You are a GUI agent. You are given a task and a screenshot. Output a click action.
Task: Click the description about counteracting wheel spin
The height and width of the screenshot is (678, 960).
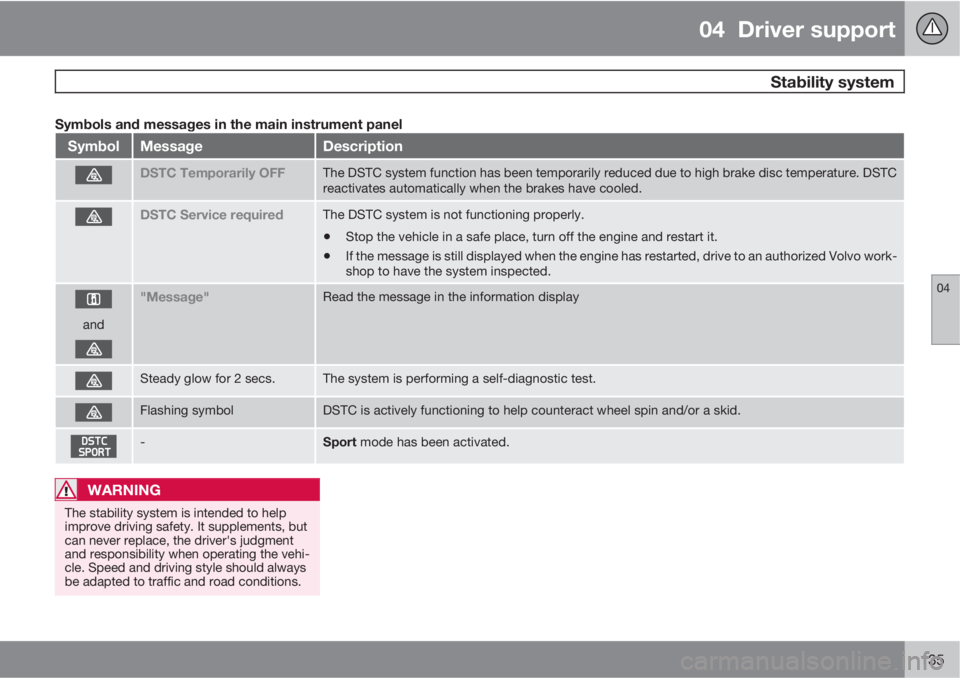pyautogui.click(x=531, y=410)
